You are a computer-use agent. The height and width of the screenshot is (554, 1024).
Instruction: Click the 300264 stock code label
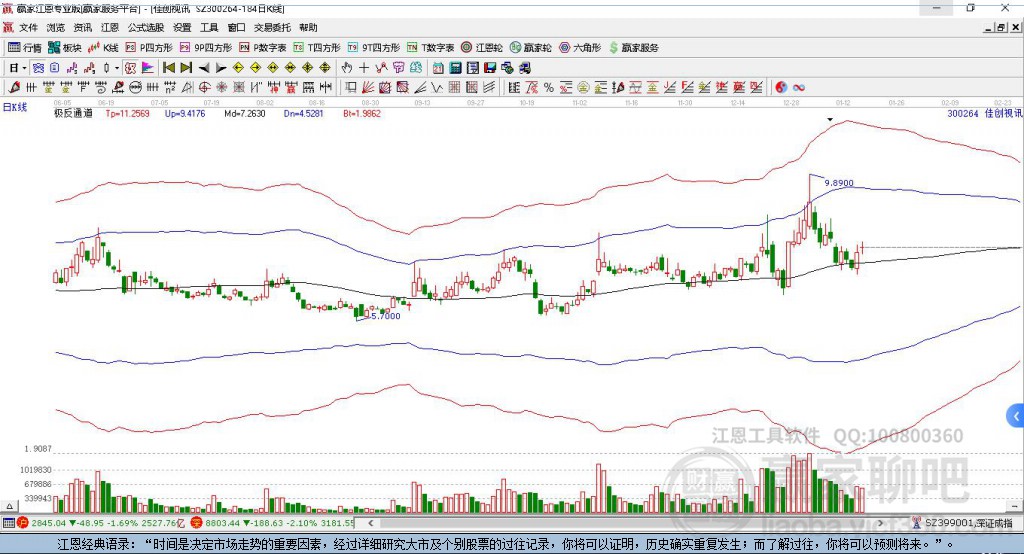click(x=963, y=113)
